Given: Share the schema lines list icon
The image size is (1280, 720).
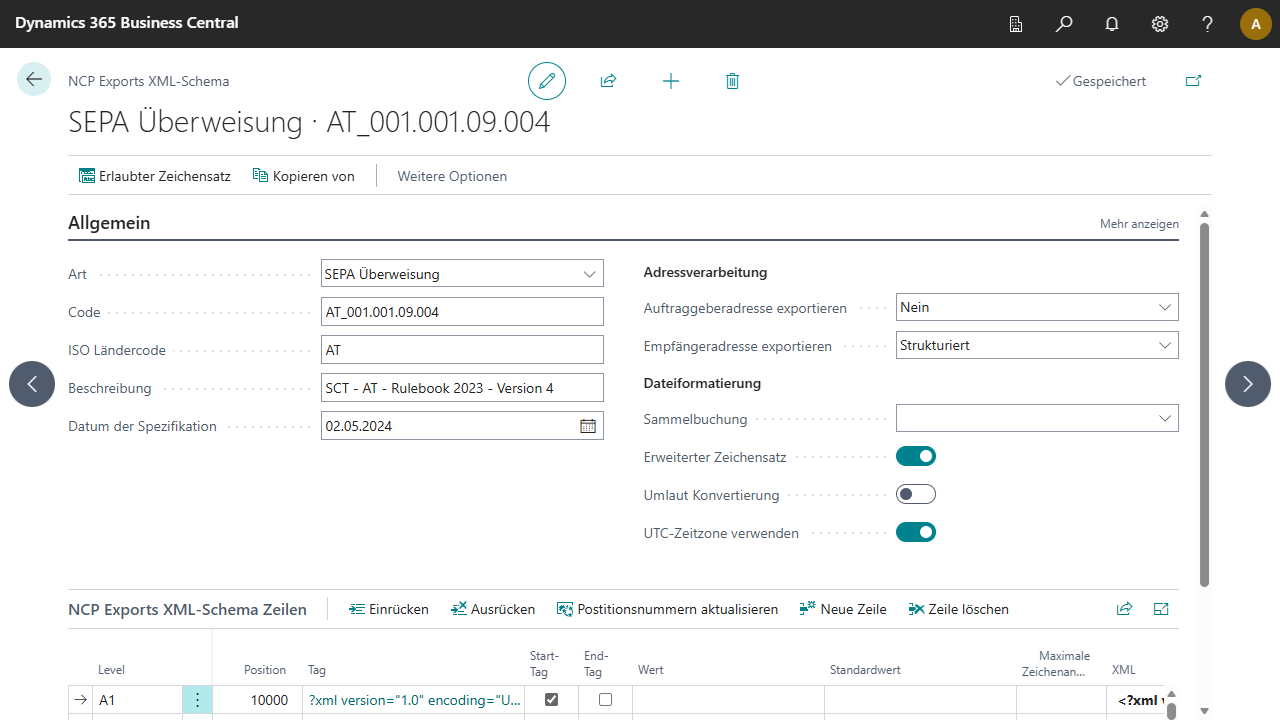Looking at the screenshot, I should 1124,609.
